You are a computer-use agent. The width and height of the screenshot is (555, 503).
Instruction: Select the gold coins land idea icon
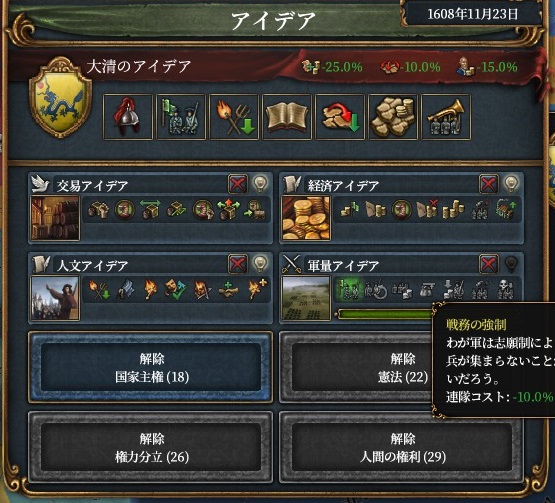(x=393, y=117)
